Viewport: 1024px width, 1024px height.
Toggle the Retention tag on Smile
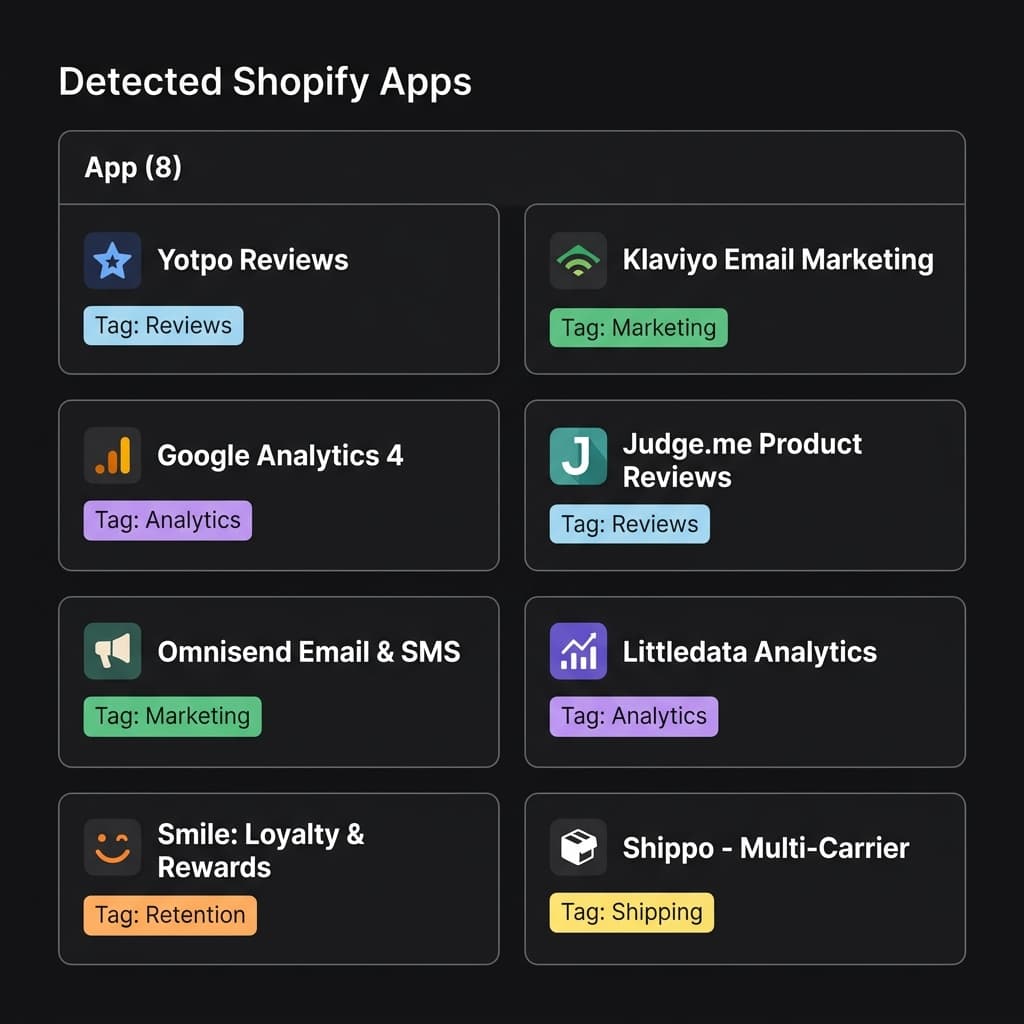[x=169, y=915]
